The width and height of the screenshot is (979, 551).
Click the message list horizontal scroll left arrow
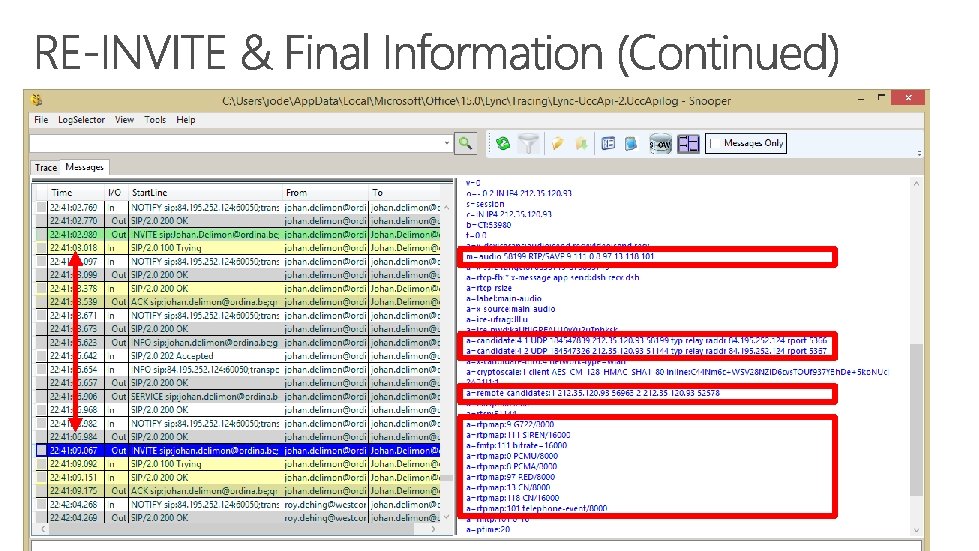42,529
